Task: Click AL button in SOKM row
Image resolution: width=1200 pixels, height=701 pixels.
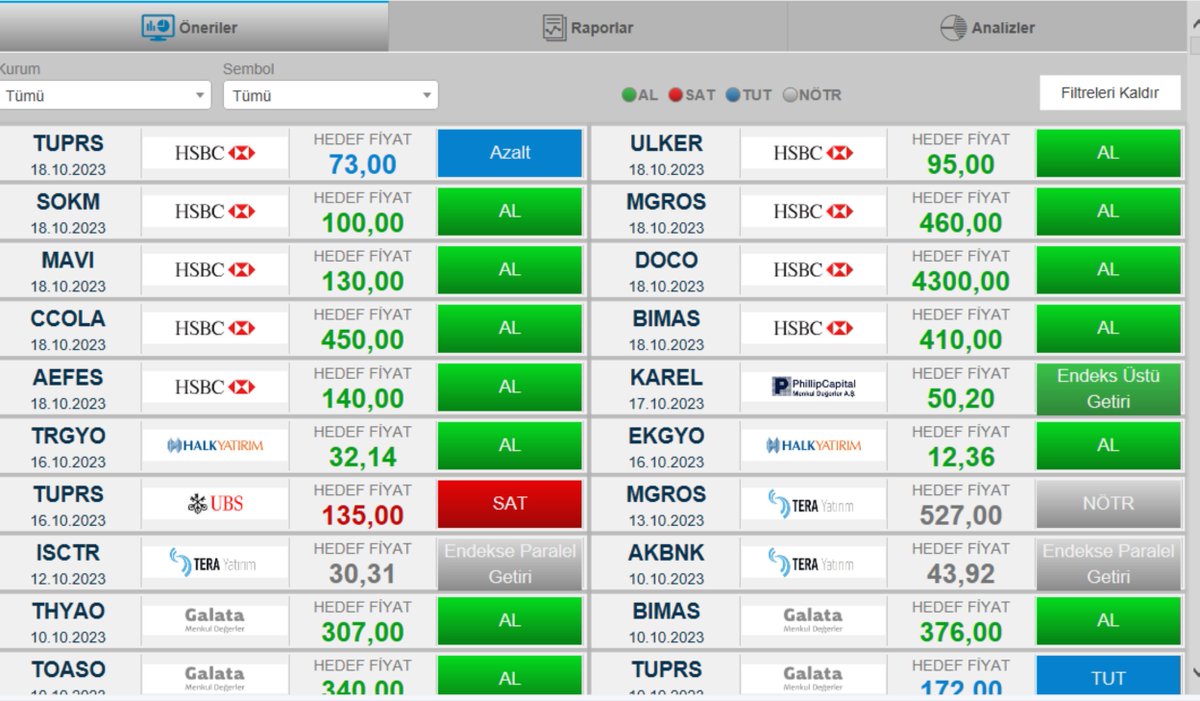Action: [x=510, y=211]
